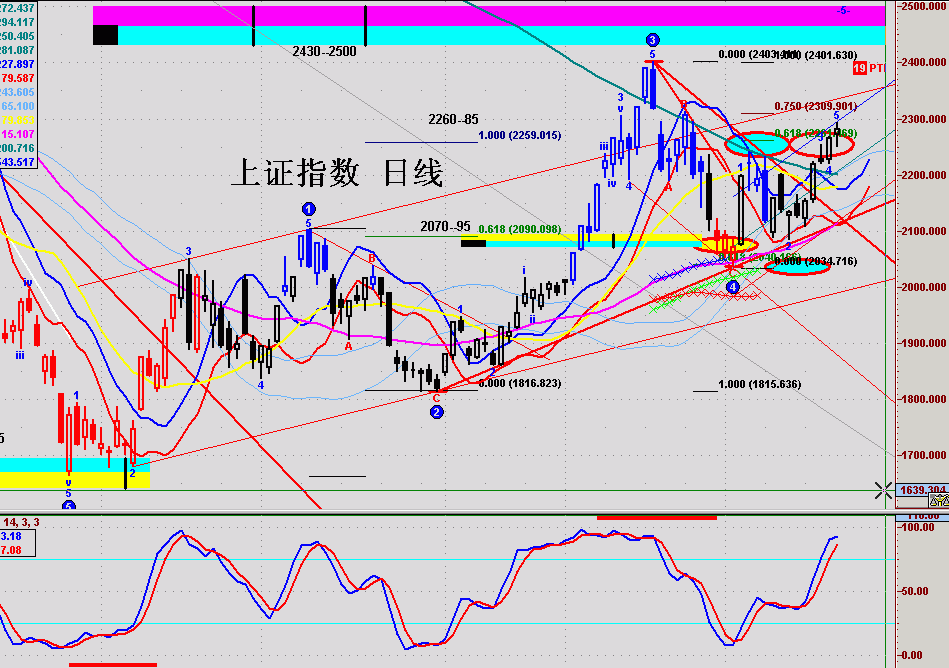Select the 2070--95 target label

coord(445,226)
